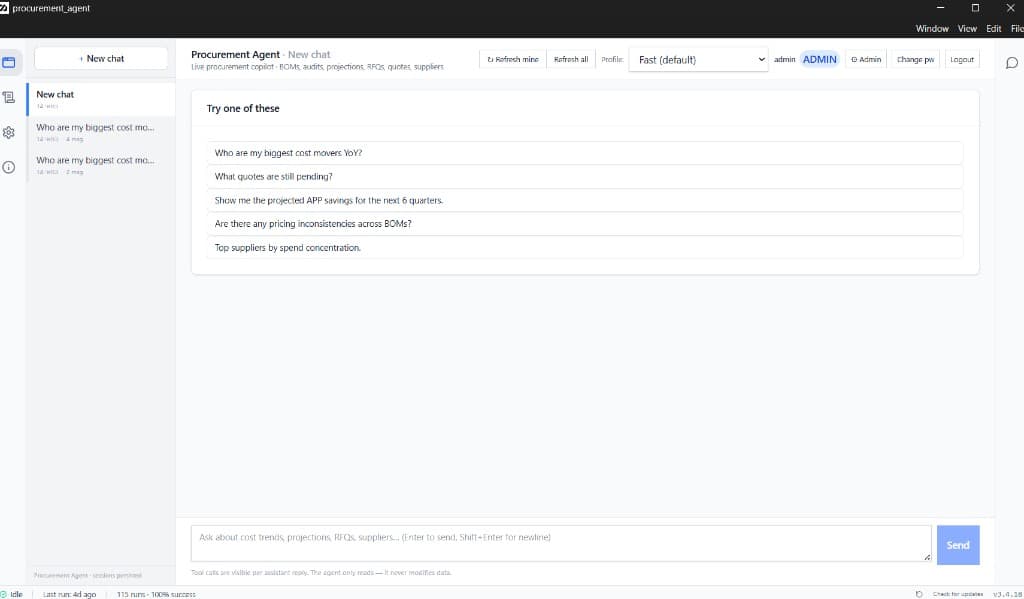This screenshot has height=599, width=1024.
Task: Click the Last run: 4d ago status text
Action: 69,594
